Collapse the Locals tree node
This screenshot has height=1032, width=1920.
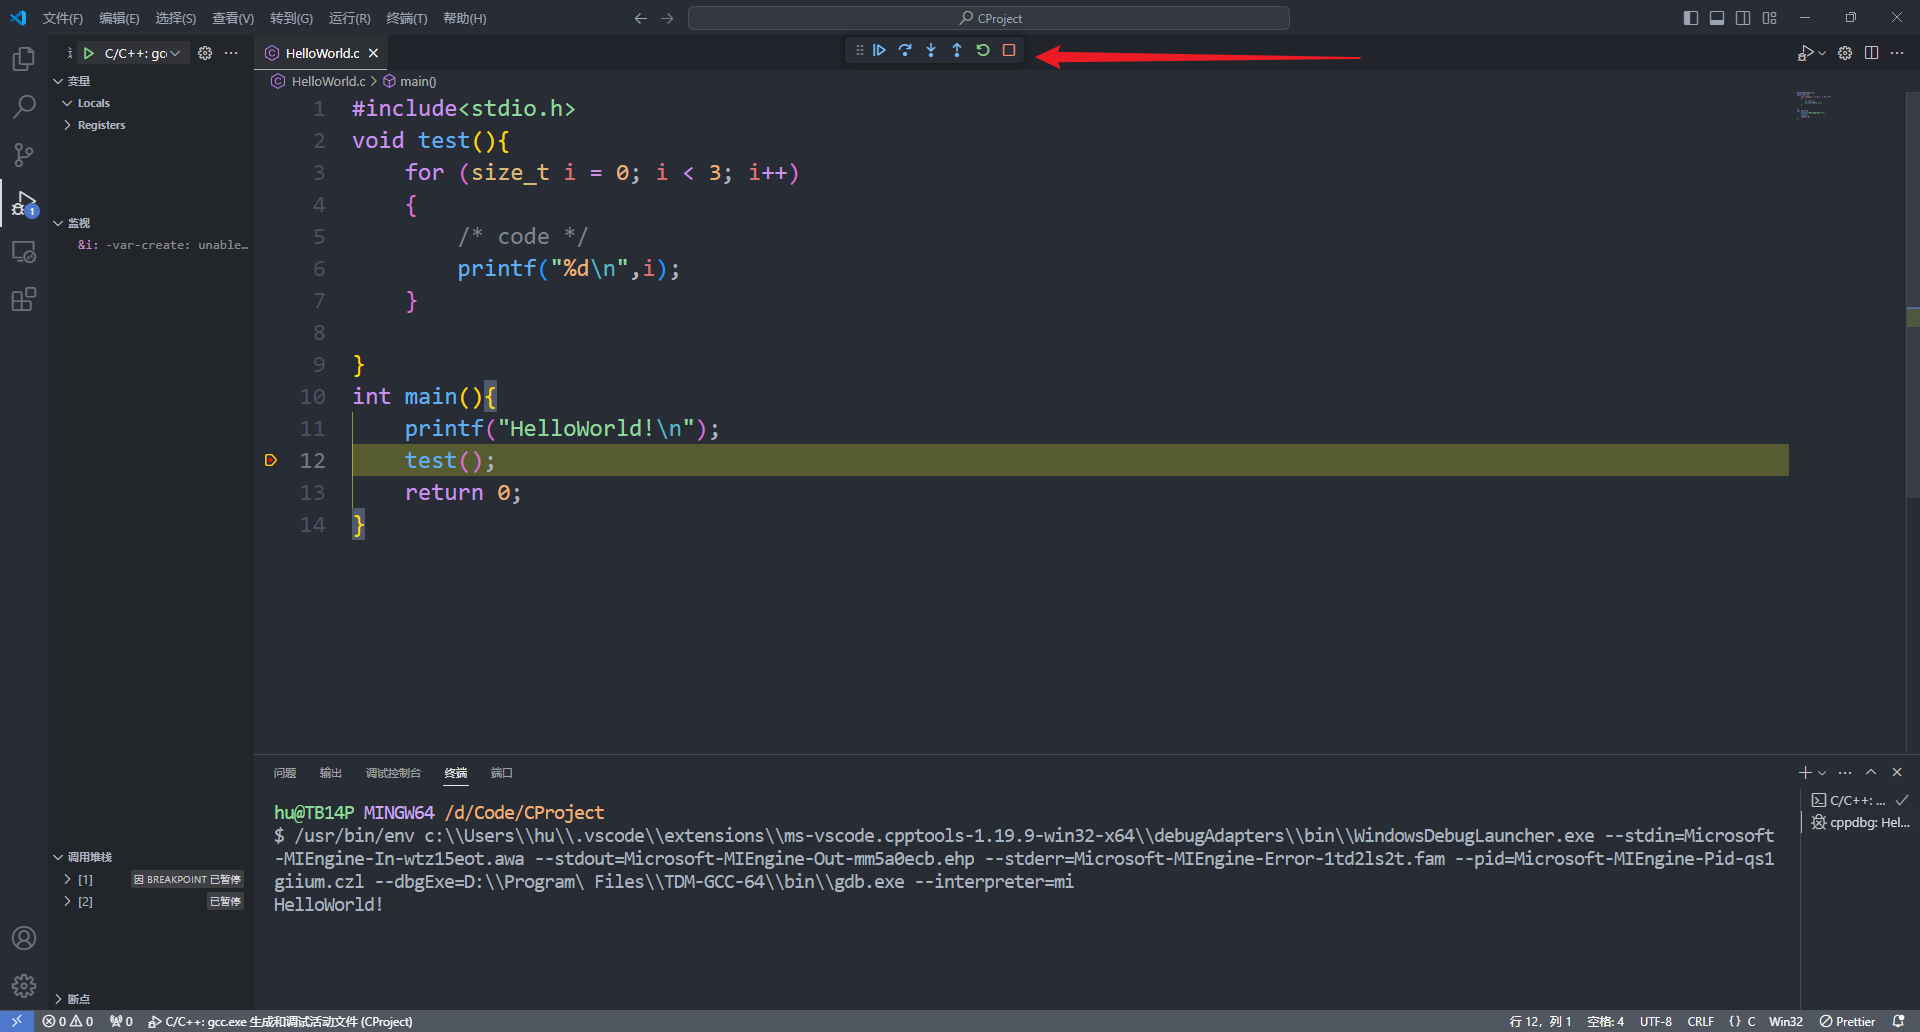pyautogui.click(x=67, y=103)
